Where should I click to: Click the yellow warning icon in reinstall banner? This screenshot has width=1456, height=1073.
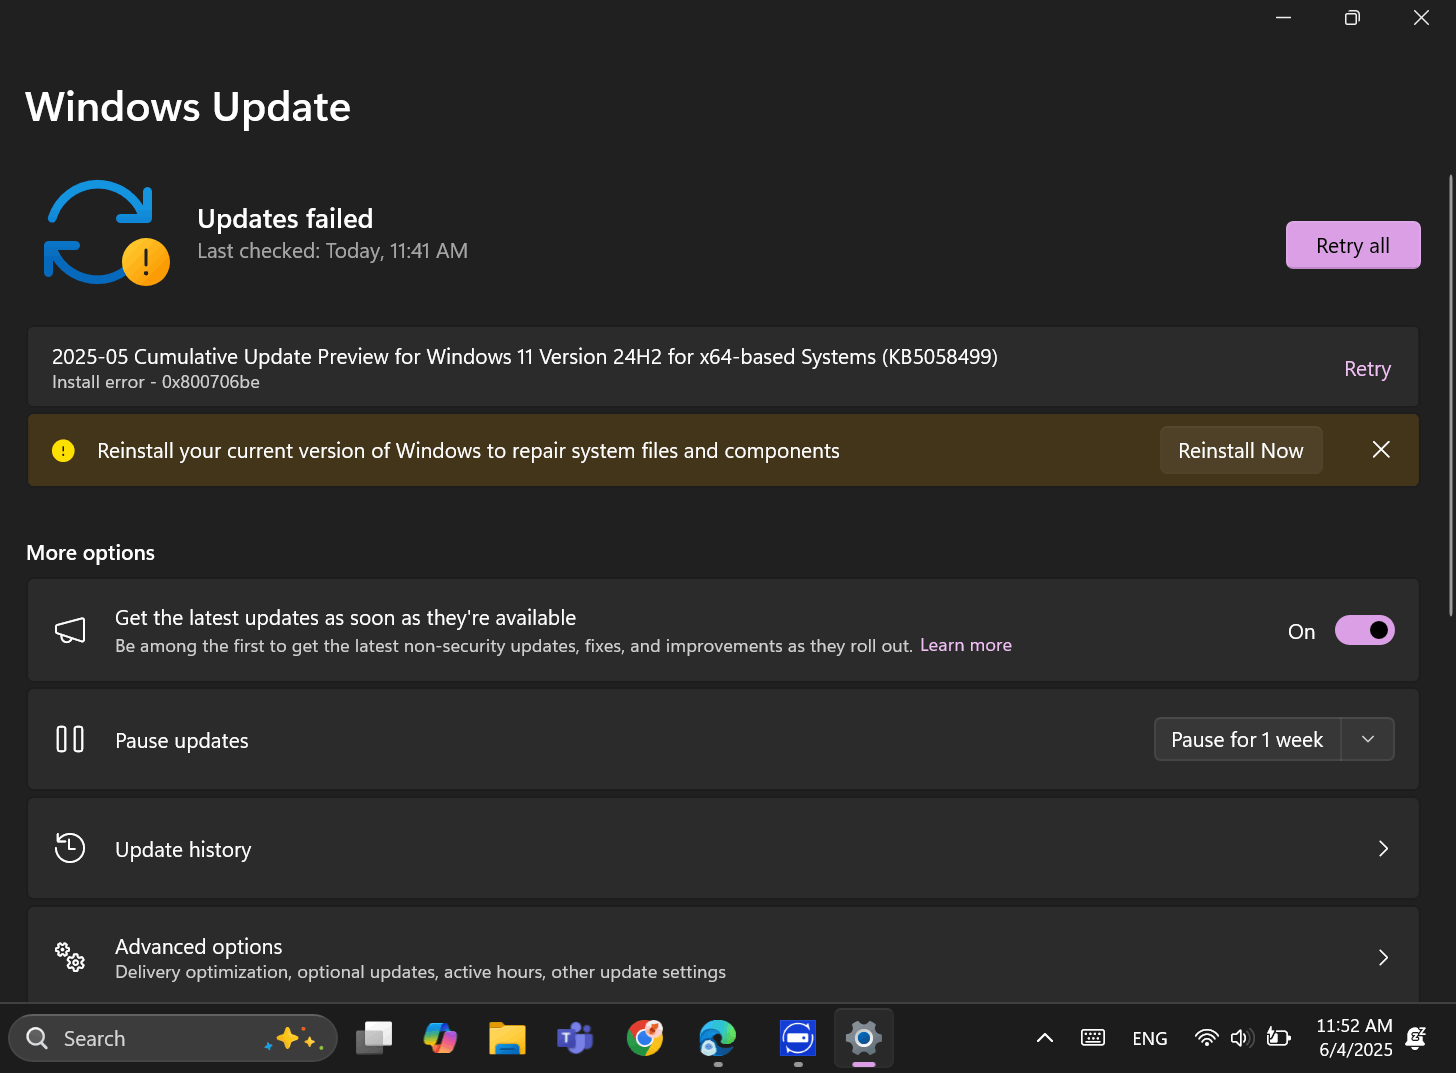click(63, 451)
